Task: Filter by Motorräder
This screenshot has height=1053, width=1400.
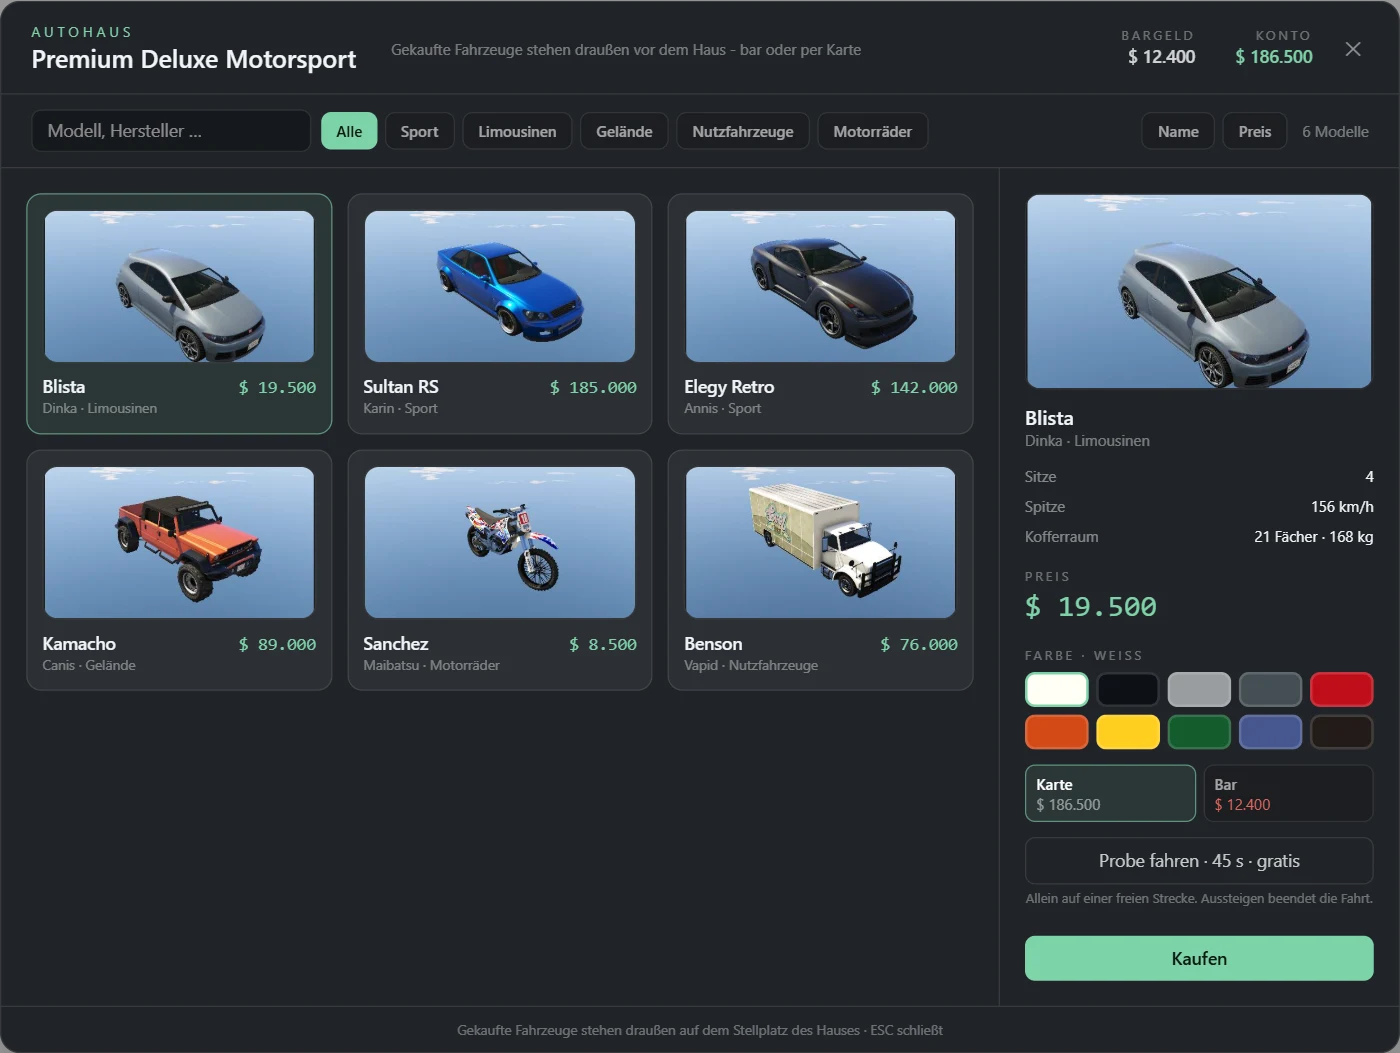Action: pos(872,131)
